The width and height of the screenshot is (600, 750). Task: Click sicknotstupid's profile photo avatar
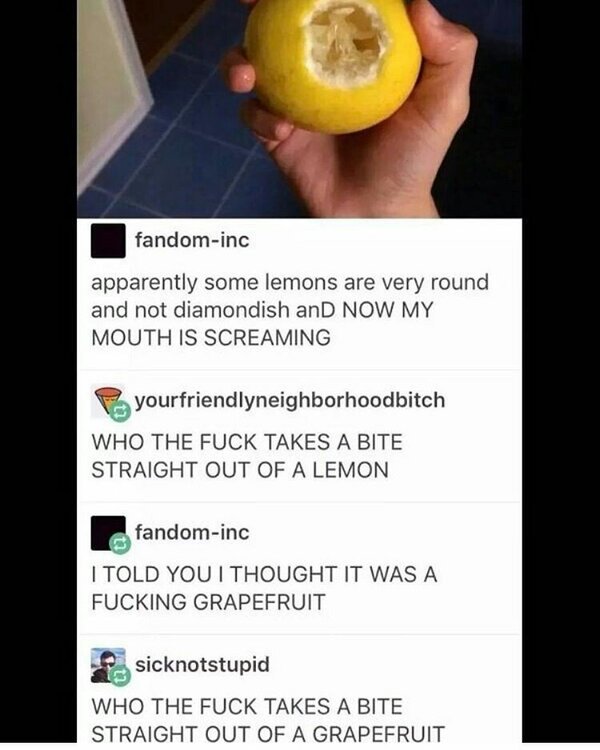click(108, 665)
